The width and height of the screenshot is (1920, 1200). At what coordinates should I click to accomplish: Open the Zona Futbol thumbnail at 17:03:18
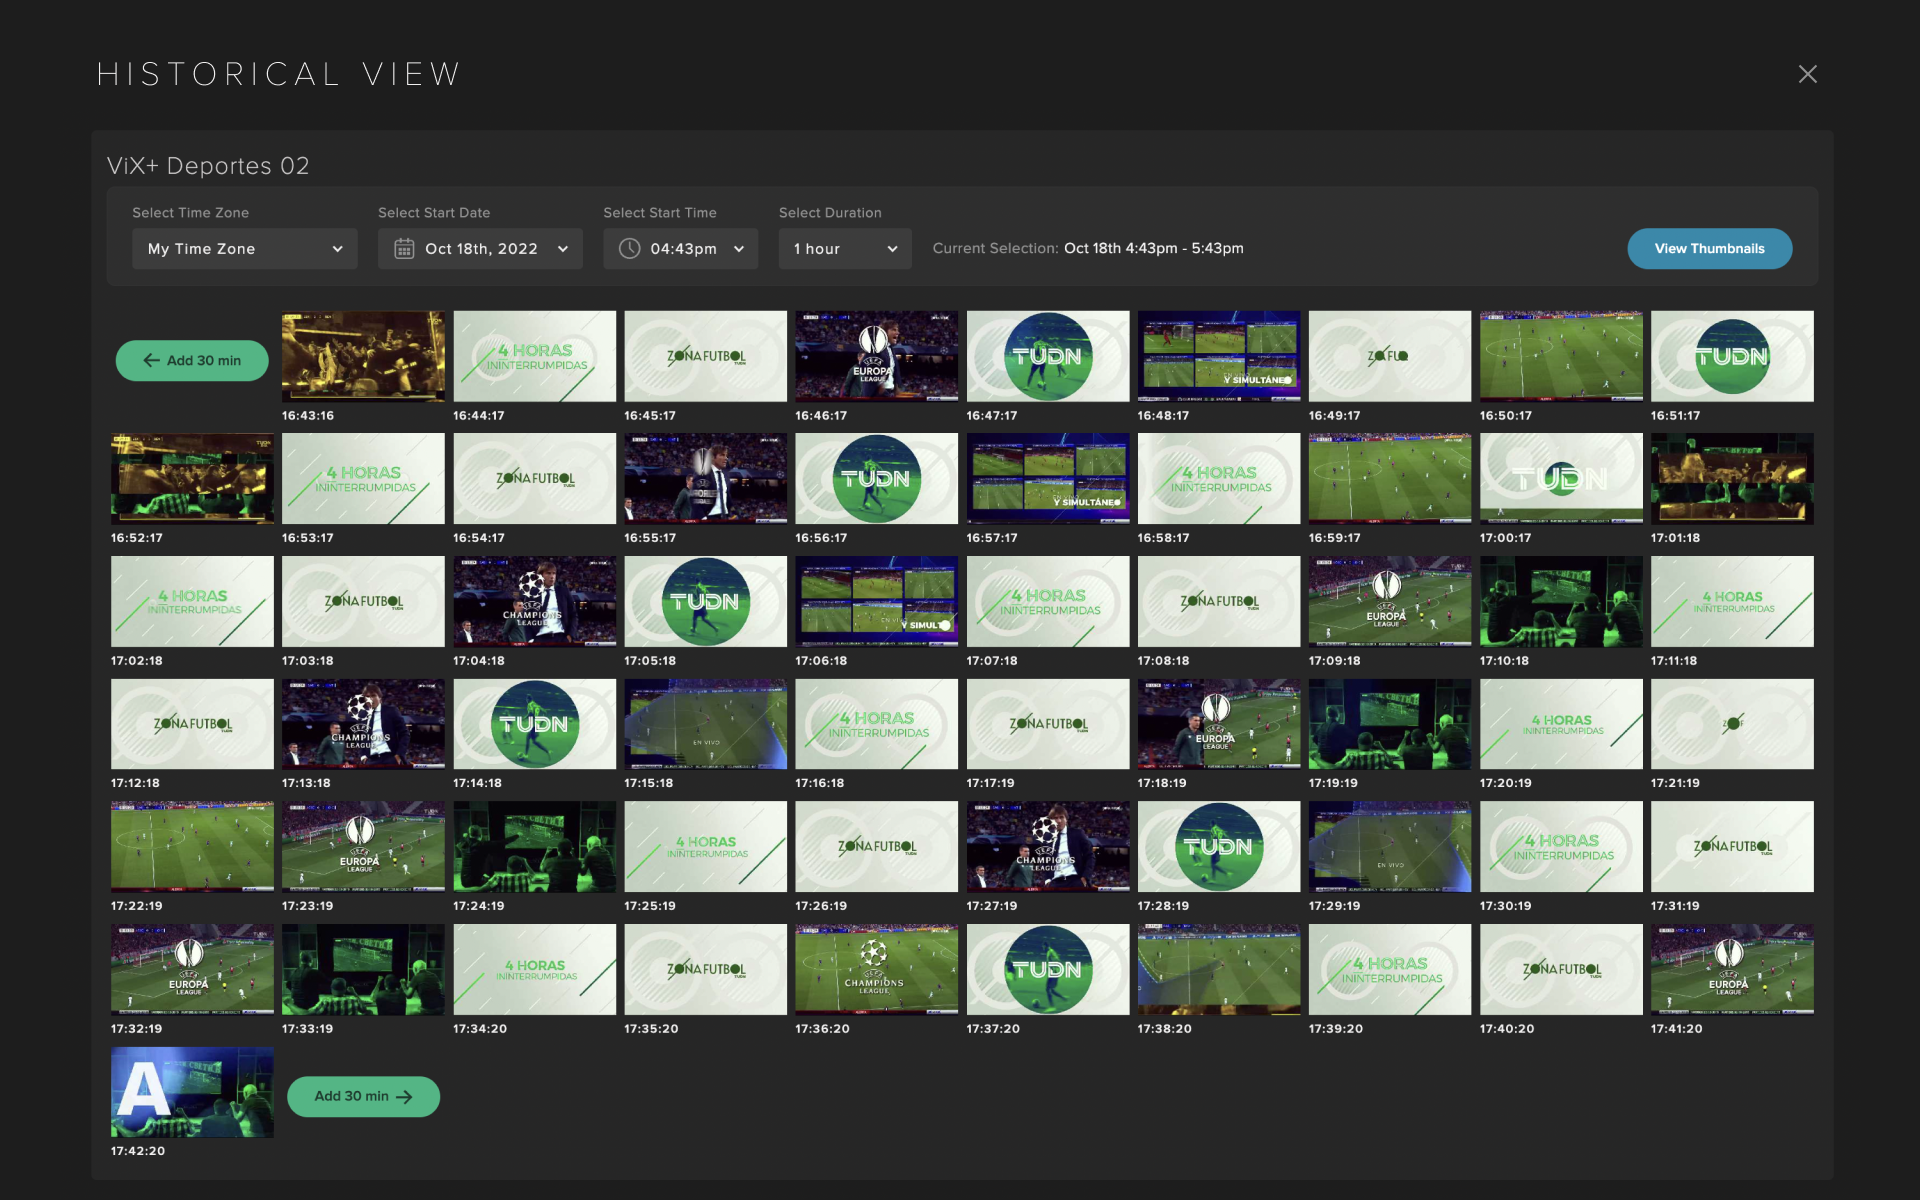tap(363, 602)
